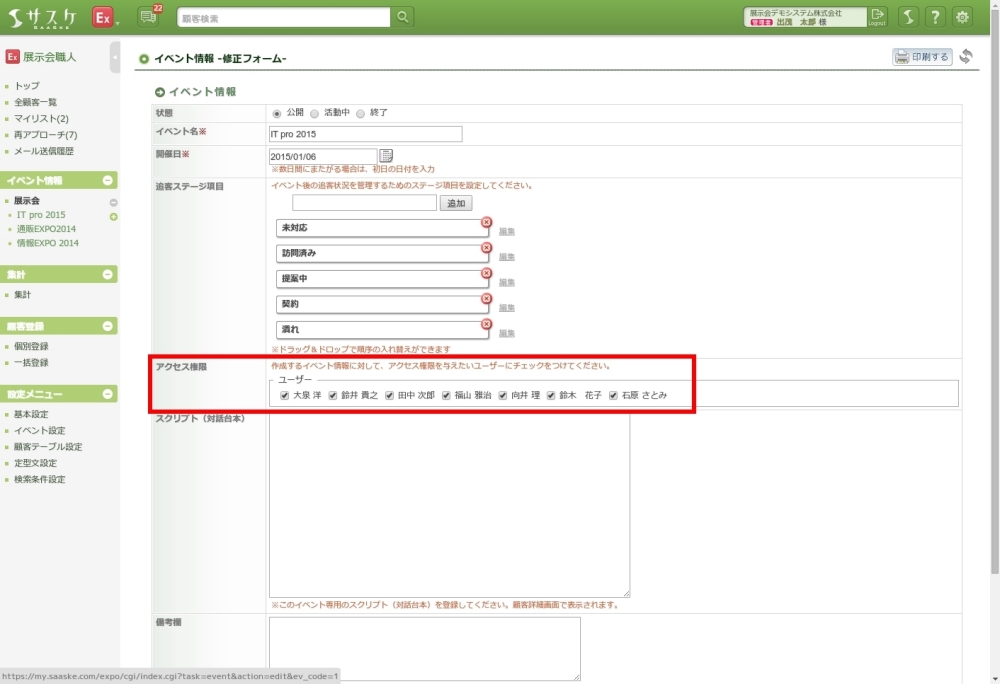Open the help question mark icon
The height and width of the screenshot is (684, 1000).
point(935,17)
